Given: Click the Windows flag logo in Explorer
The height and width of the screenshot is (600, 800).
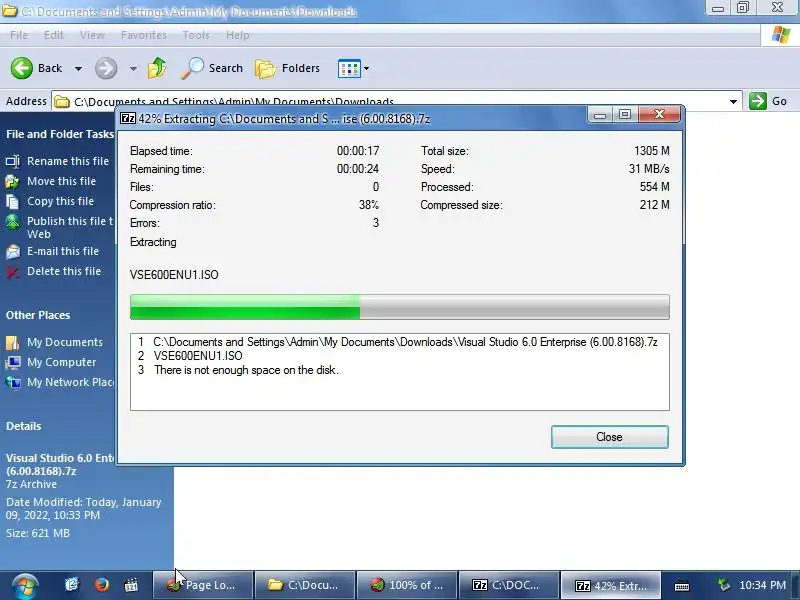Looking at the screenshot, I should (780, 35).
